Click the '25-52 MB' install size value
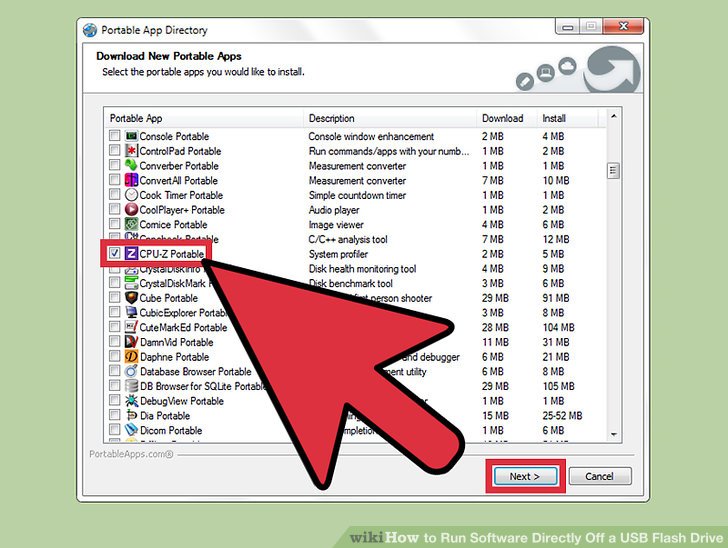728x548 pixels. coord(562,416)
